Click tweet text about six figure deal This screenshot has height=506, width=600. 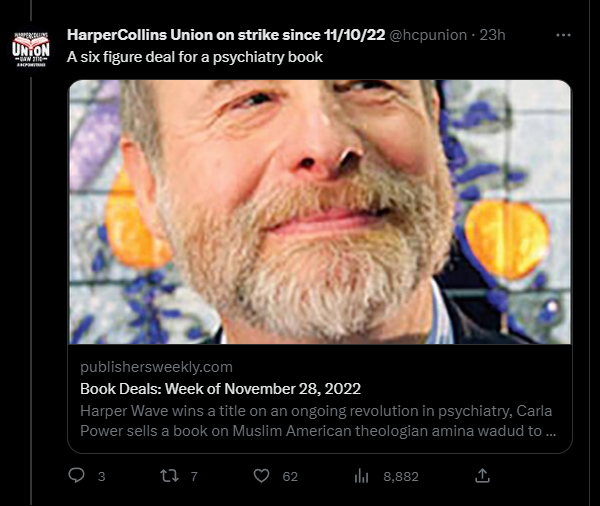coord(195,57)
